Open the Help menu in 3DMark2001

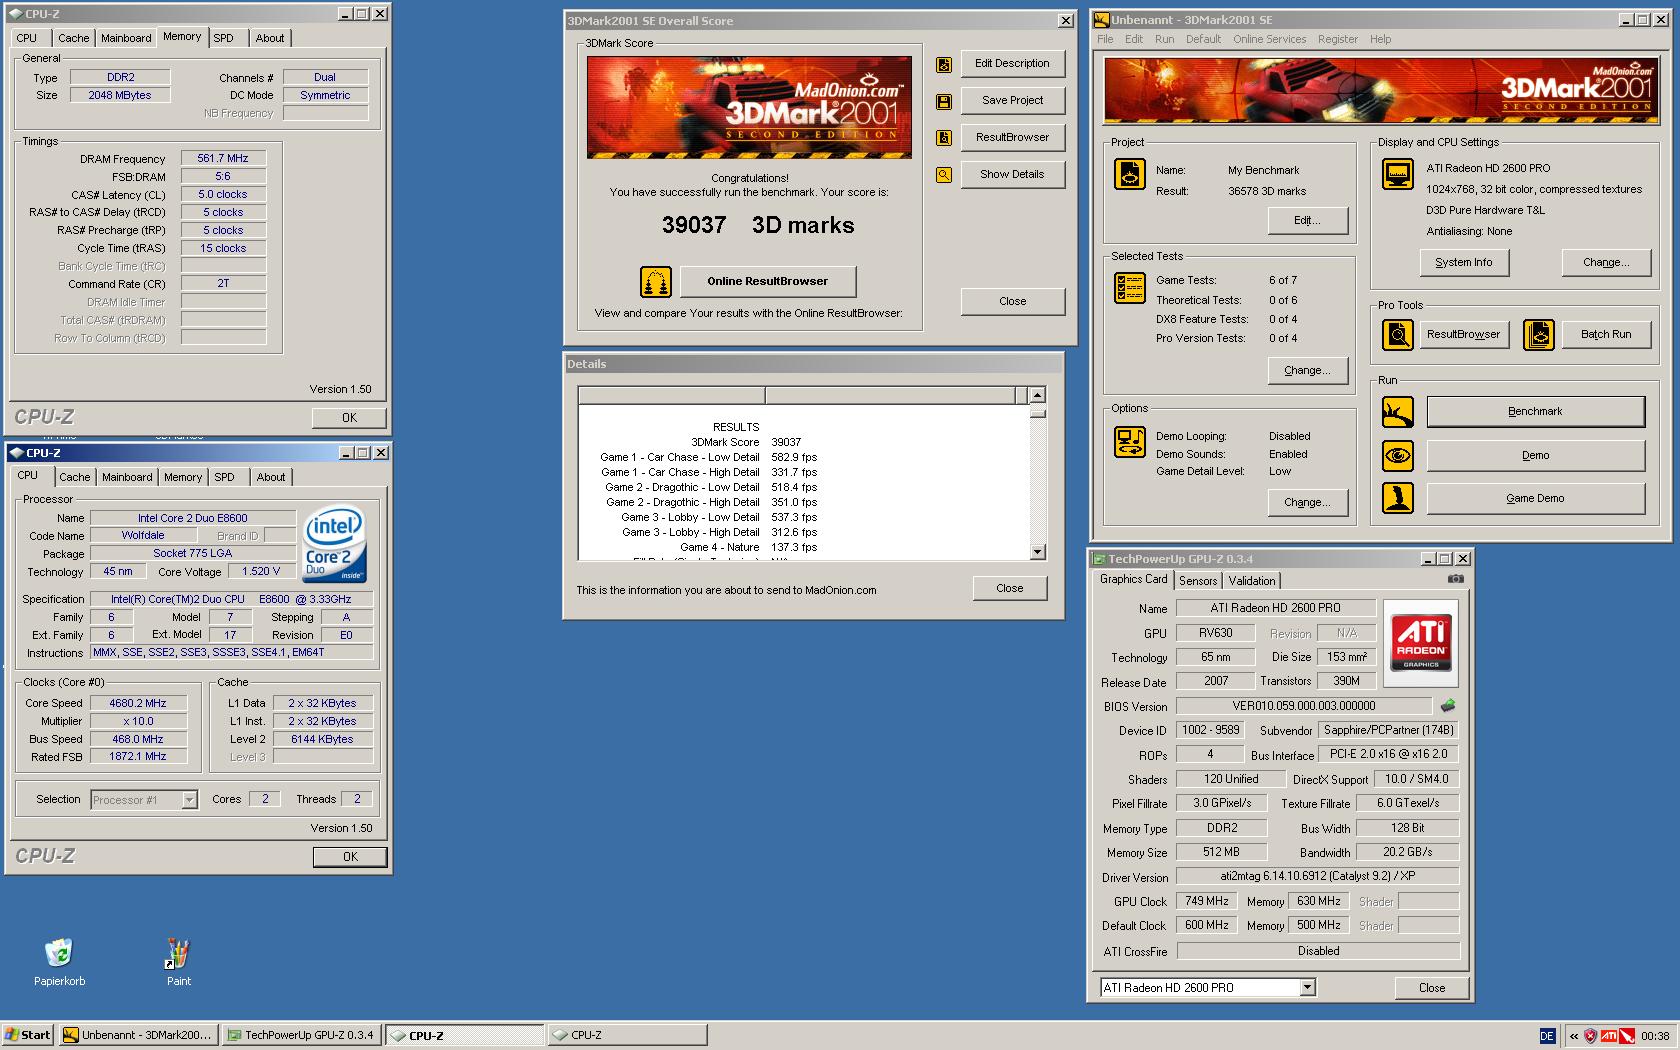tap(1380, 39)
